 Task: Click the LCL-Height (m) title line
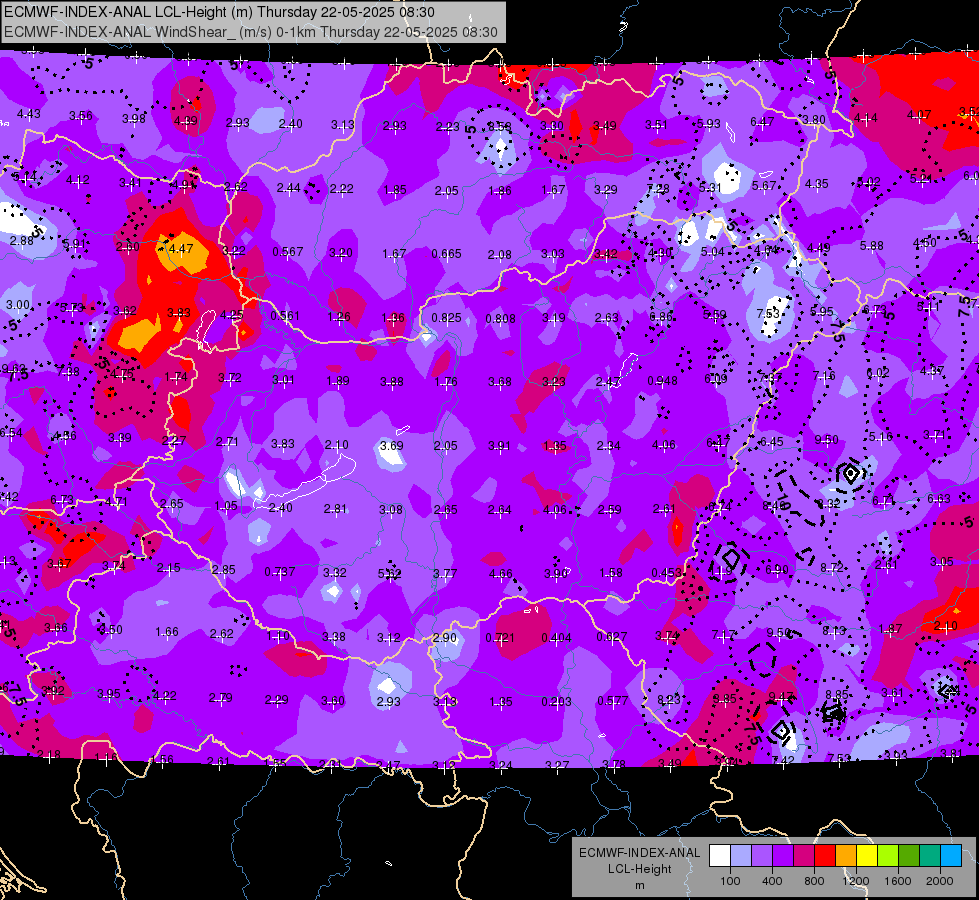(219, 12)
